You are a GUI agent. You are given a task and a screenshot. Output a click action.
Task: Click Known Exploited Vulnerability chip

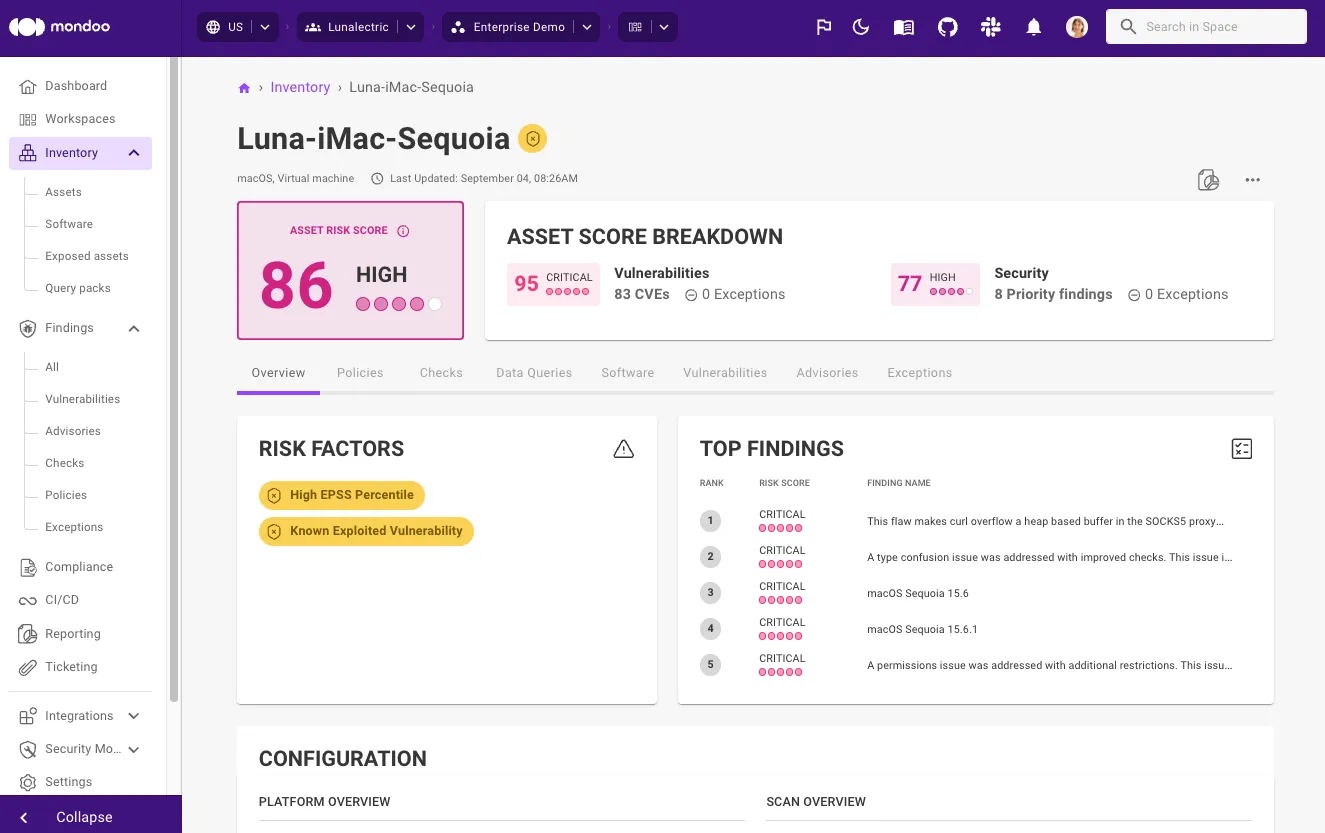coord(366,531)
